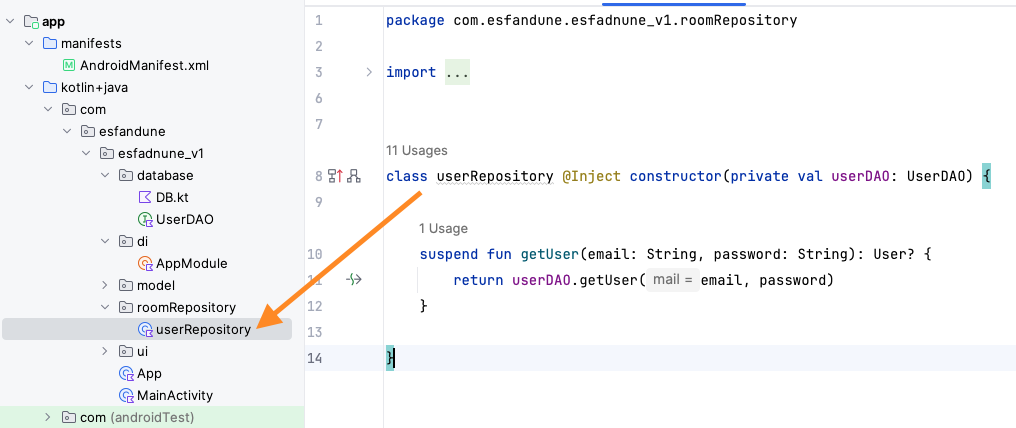Expand the model package folder
This screenshot has height=428, width=1016.
106,286
